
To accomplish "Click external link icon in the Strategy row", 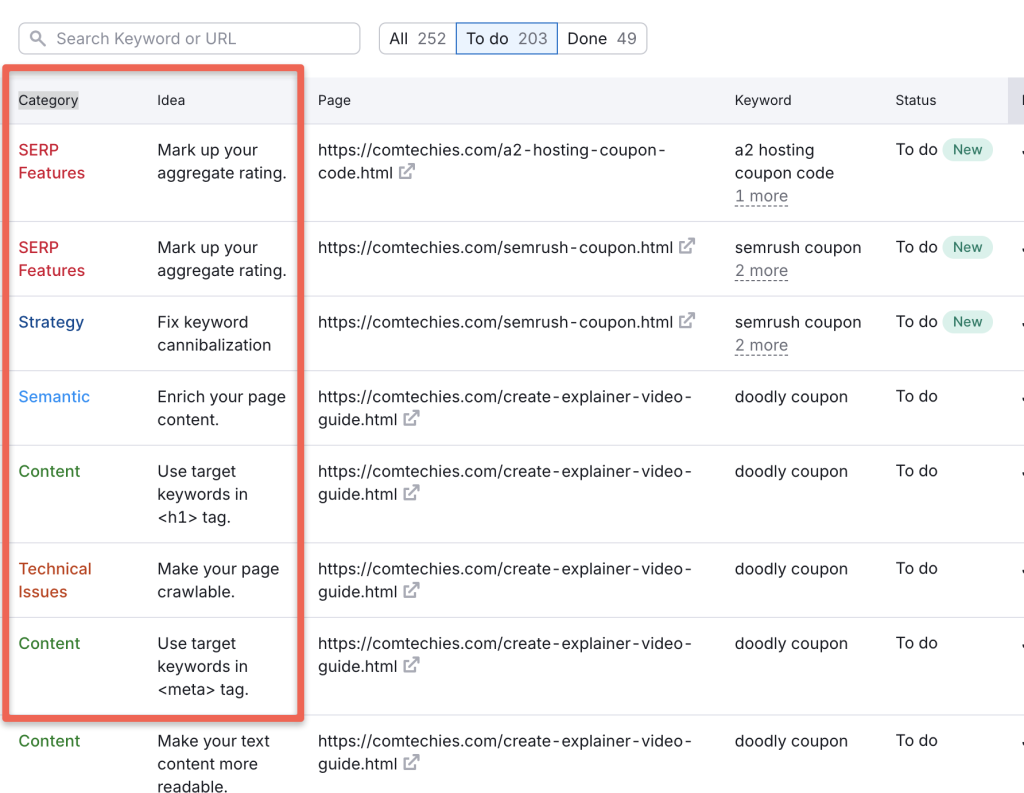I will (687, 322).
